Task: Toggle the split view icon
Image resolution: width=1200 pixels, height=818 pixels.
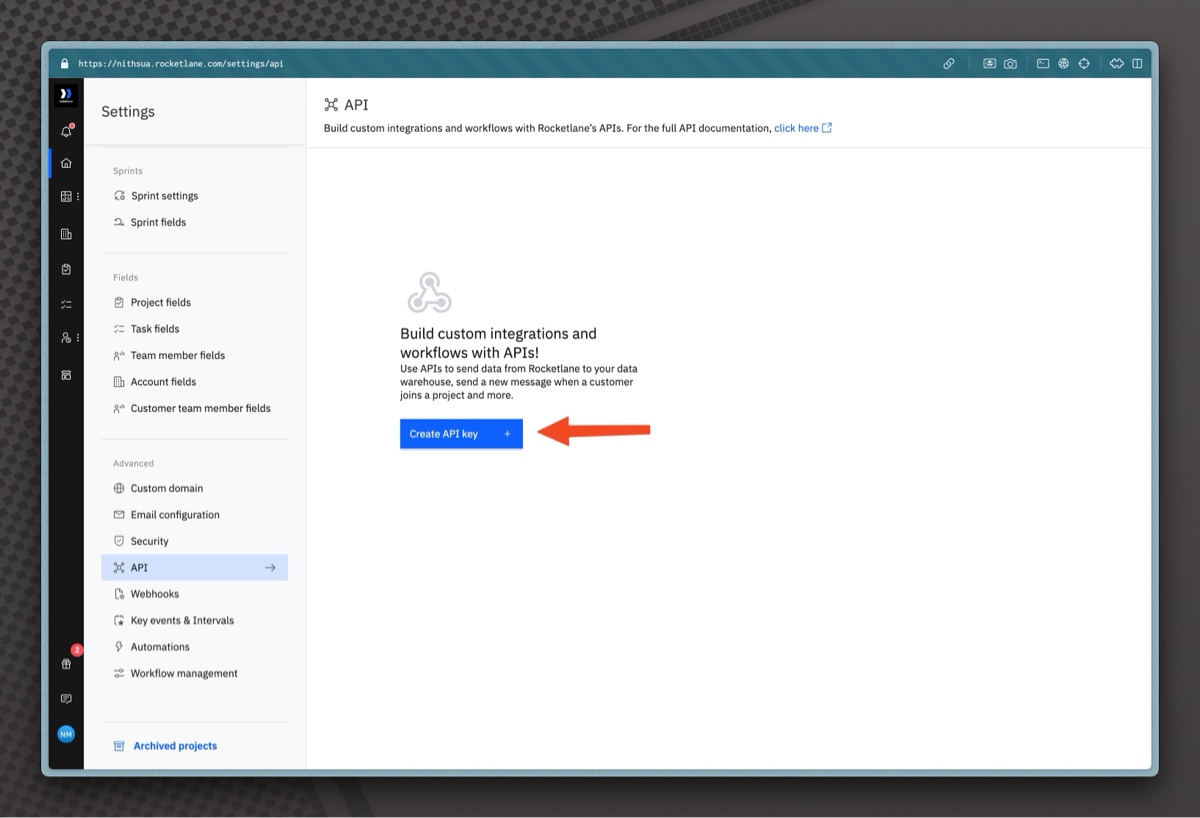Action: pos(1137,63)
